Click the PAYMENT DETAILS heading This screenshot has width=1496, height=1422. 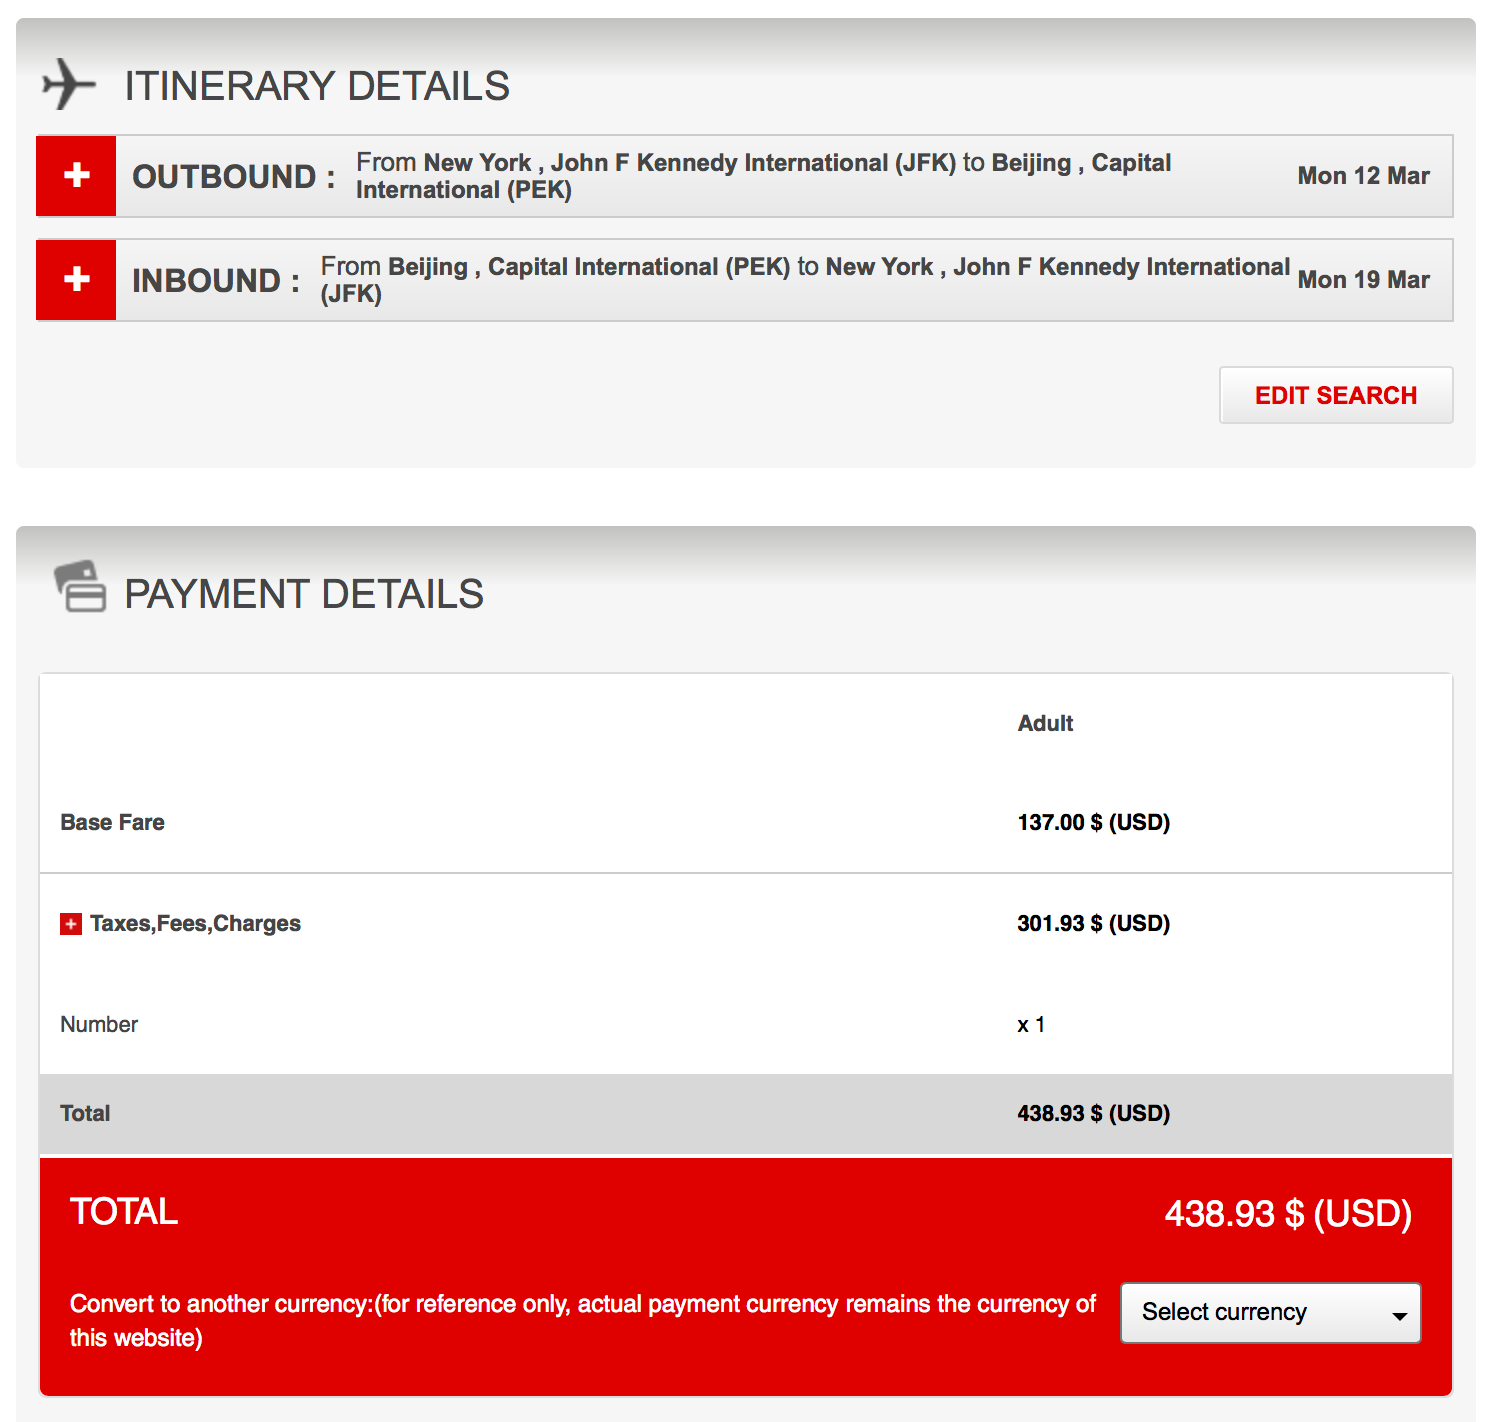click(304, 594)
